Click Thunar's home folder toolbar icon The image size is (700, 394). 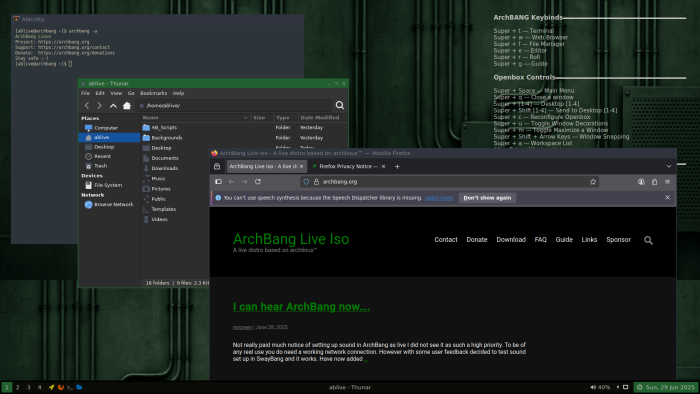(127, 106)
